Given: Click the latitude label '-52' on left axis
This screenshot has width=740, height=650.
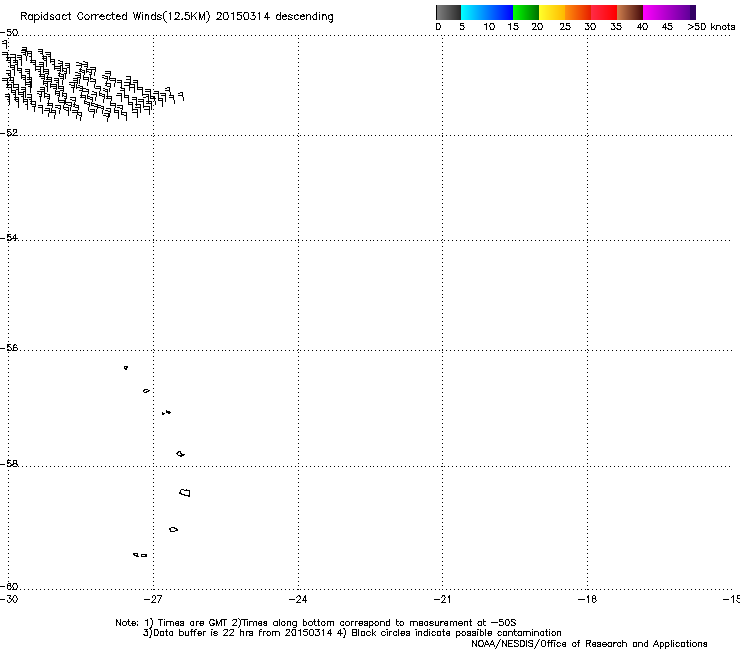Looking at the screenshot, I should [x=9, y=133].
